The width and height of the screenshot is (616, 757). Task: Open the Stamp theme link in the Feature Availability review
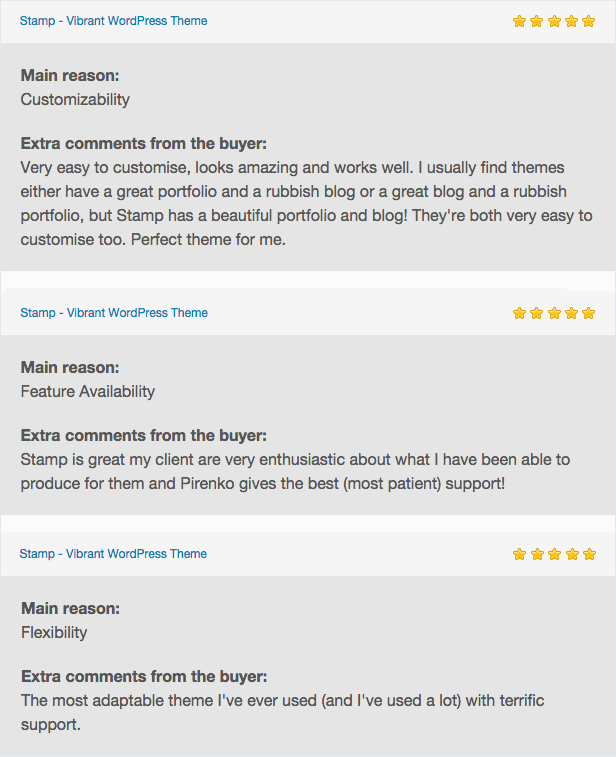coord(113,313)
